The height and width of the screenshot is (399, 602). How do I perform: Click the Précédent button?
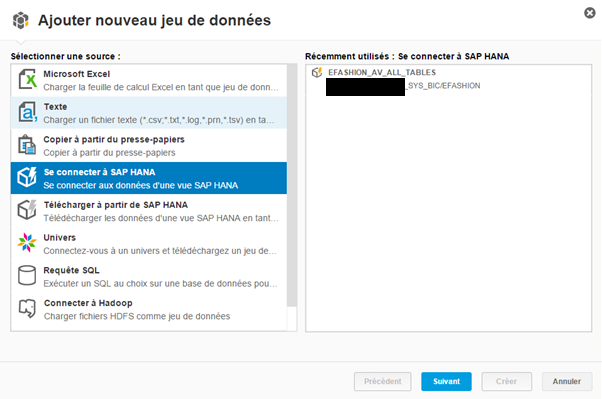(x=382, y=381)
